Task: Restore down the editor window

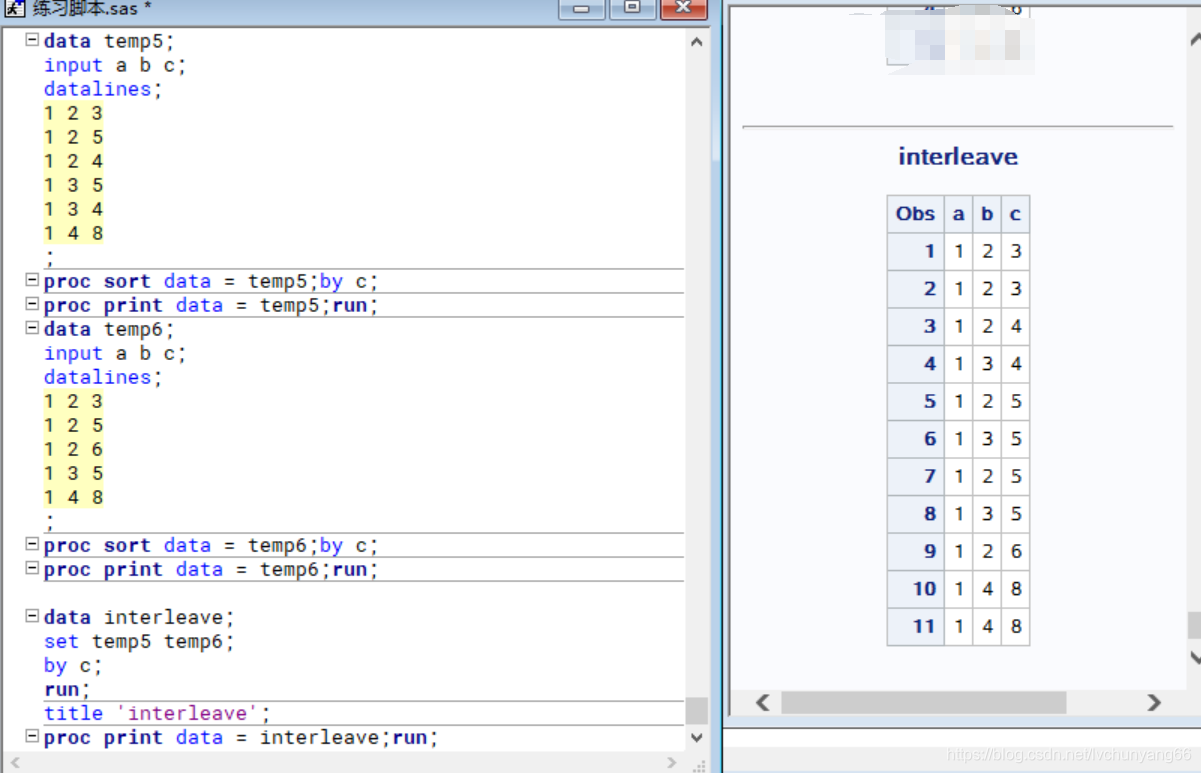Action: [x=632, y=9]
